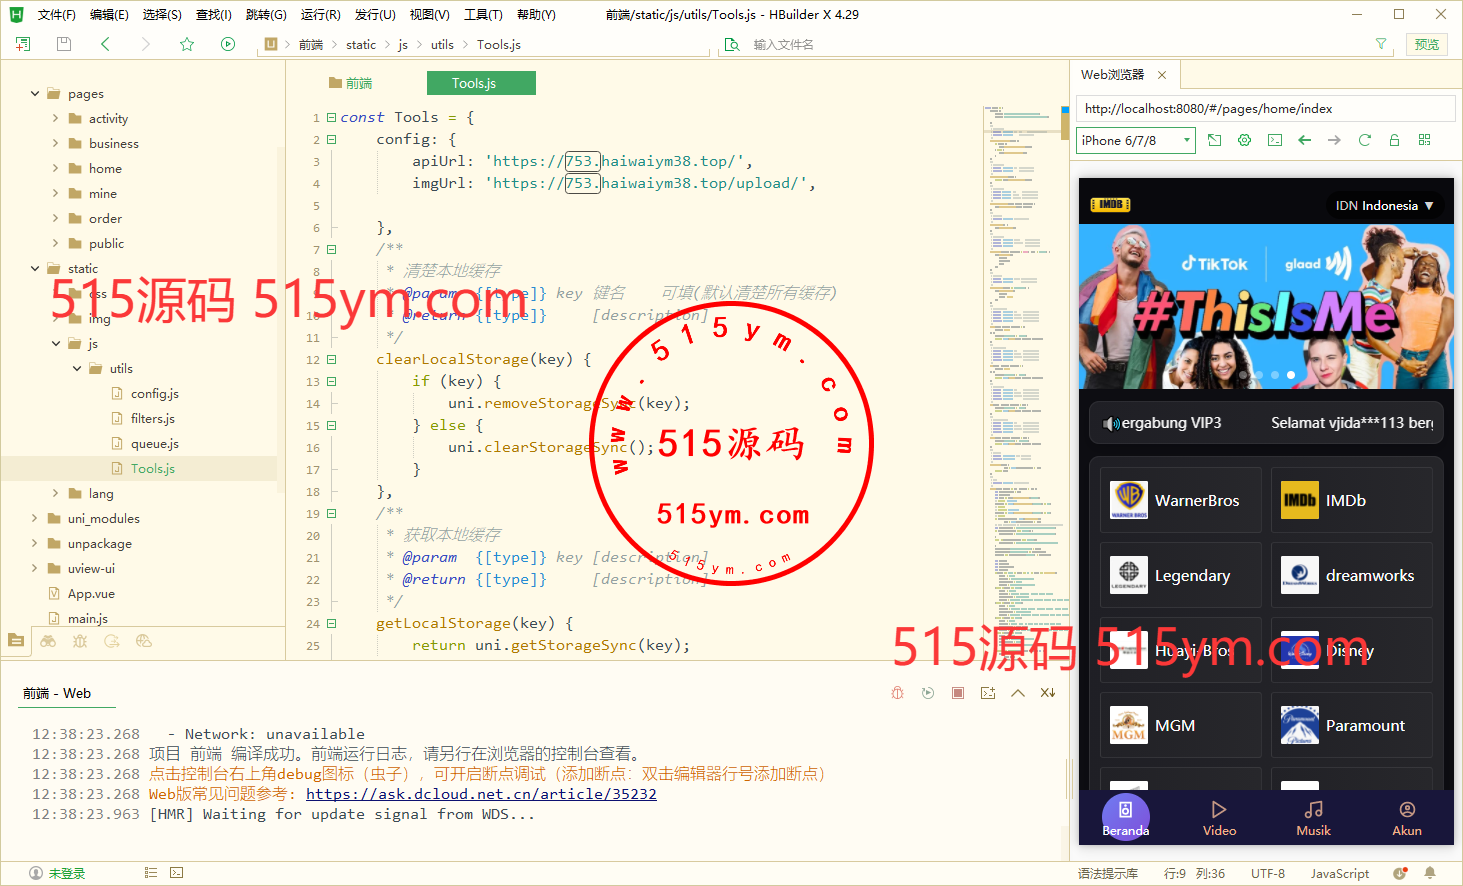The image size is (1463, 886).
Task: Select the MGM card
Action: coord(1181,725)
